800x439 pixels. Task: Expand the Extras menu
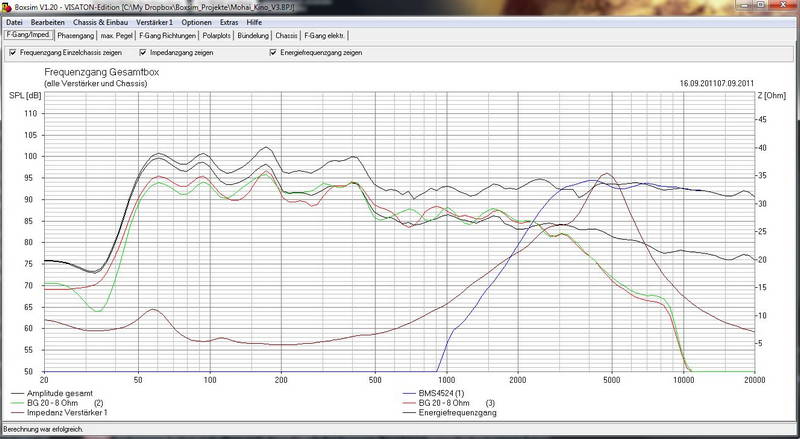tap(230, 20)
